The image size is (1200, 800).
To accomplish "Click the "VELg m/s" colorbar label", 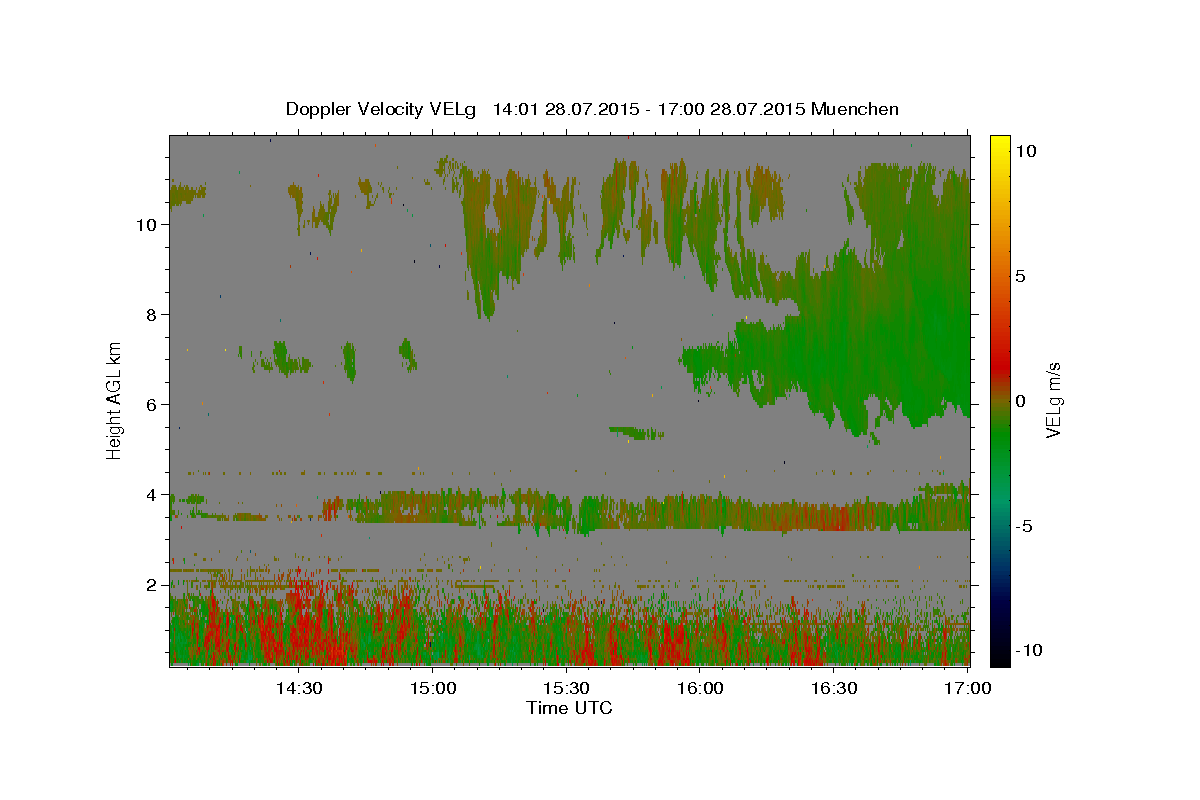I will (x=1053, y=401).
